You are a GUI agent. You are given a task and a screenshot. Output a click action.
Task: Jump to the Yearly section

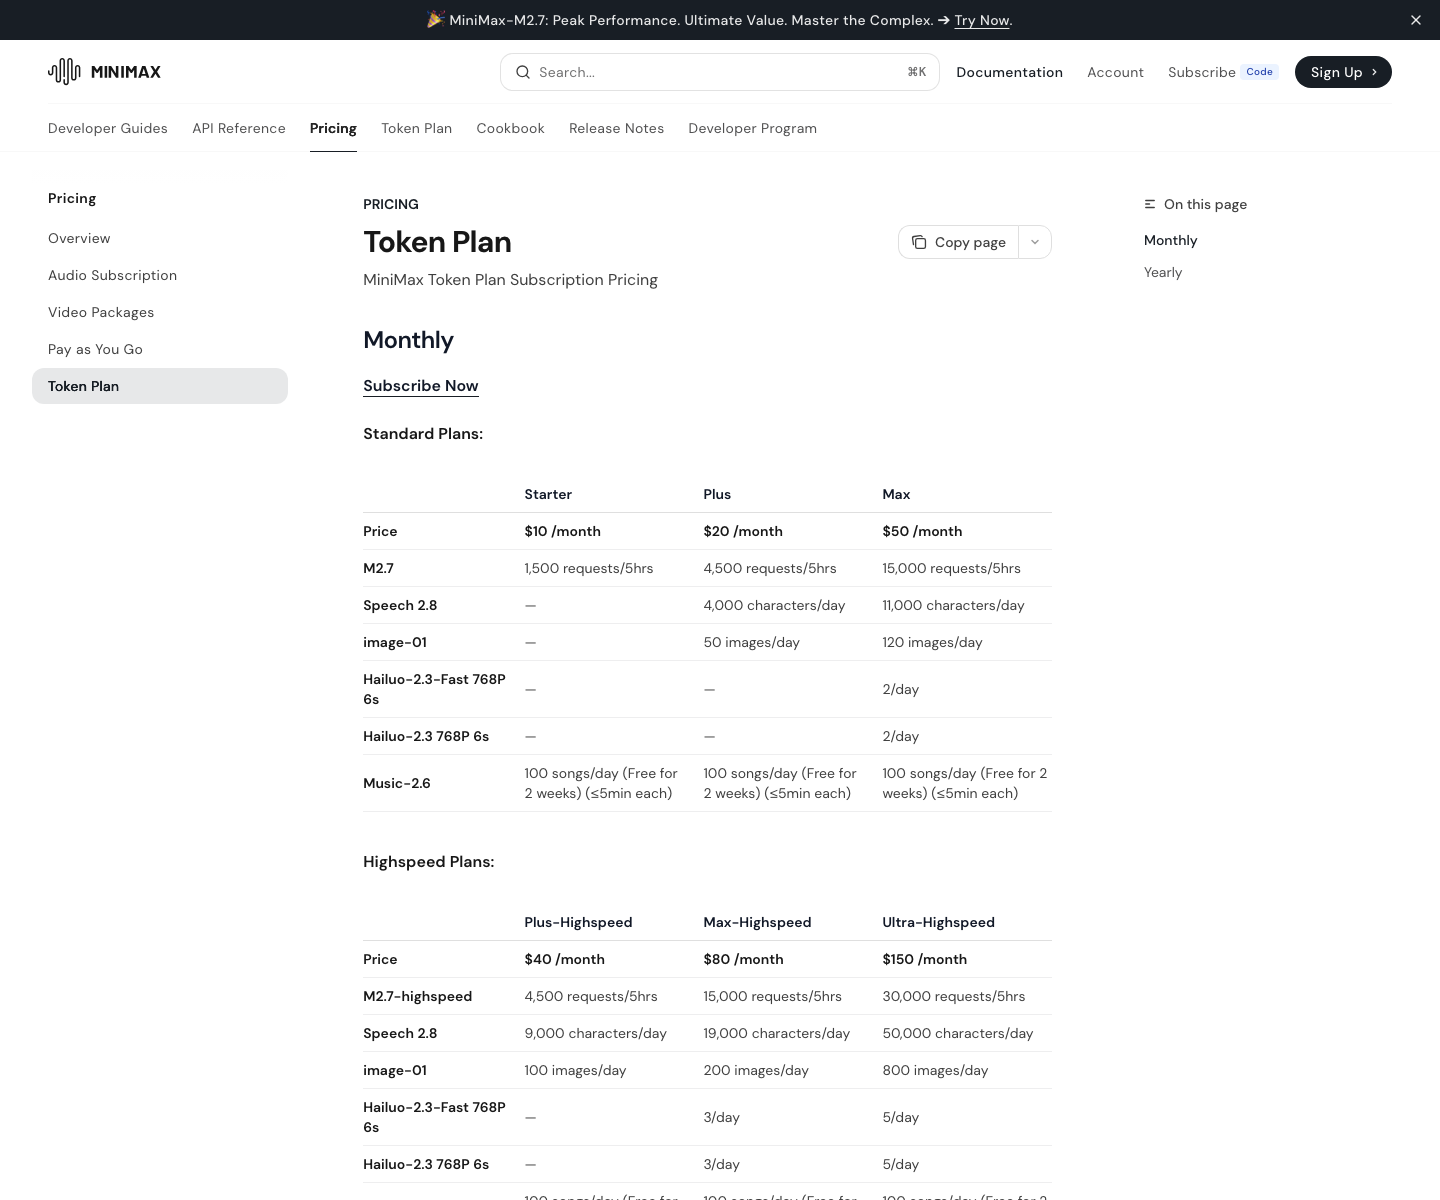(x=1163, y=272)
